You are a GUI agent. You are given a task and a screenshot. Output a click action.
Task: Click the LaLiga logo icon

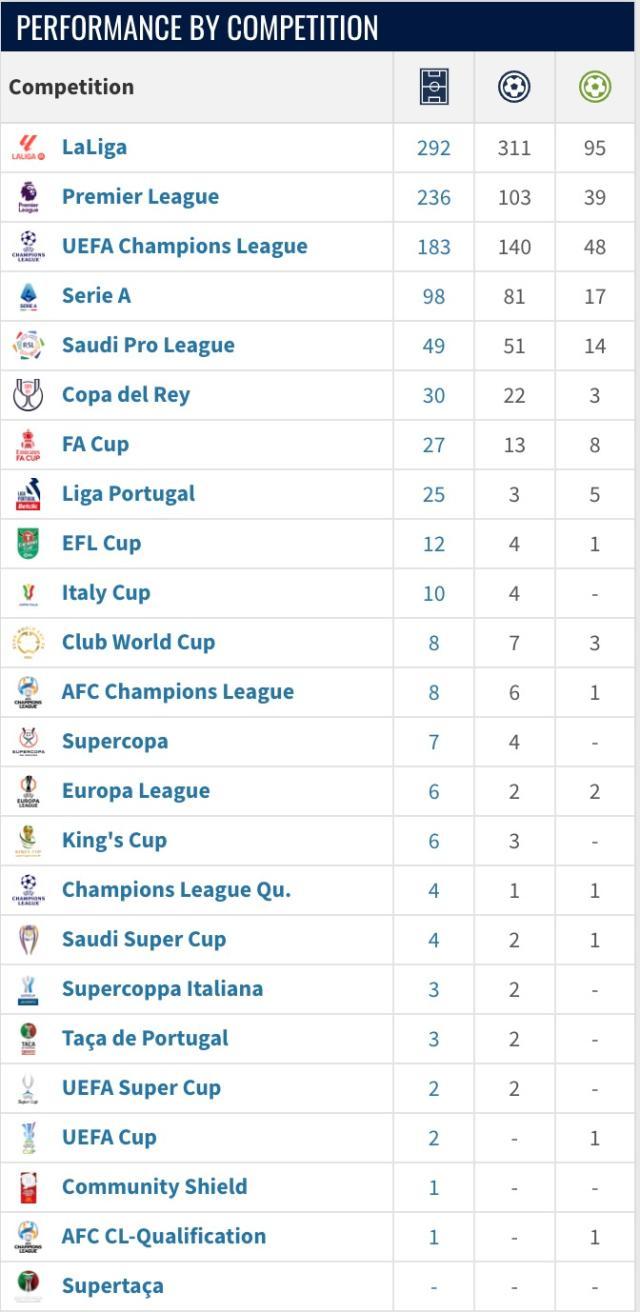pyautogui.click(x=28, y=148)
